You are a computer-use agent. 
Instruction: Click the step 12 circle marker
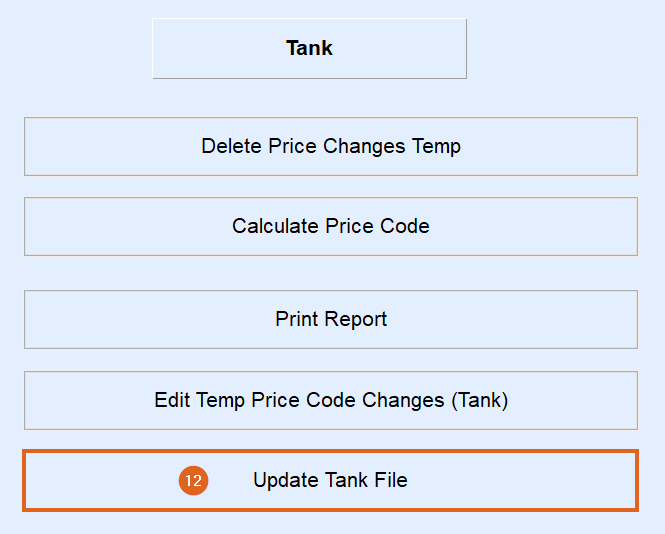(x=193, y=481)
